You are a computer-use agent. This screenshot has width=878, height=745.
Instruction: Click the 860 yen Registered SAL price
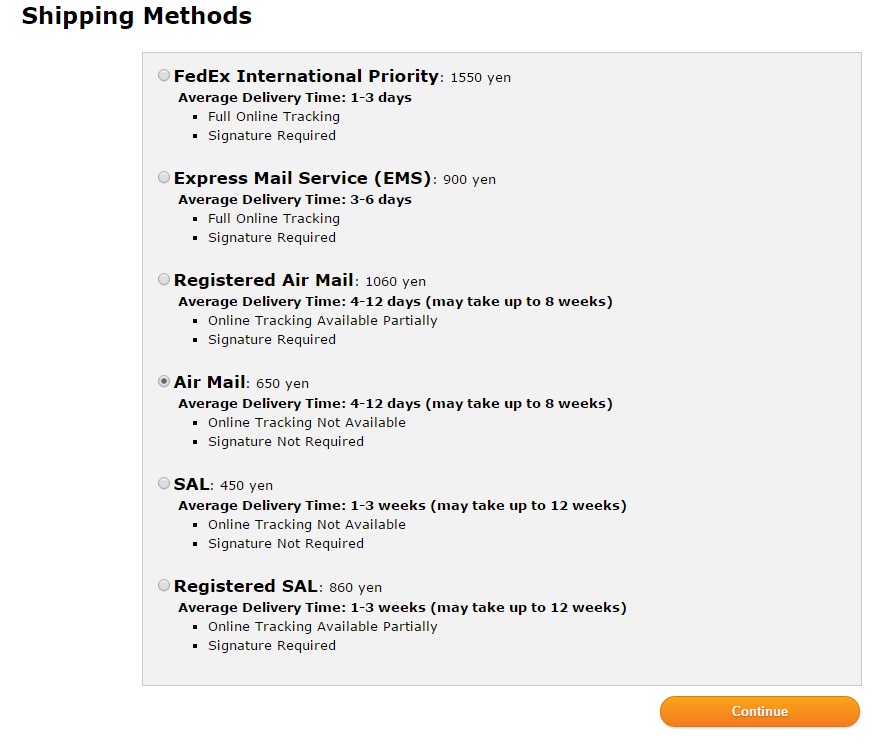tap(356, 588)
